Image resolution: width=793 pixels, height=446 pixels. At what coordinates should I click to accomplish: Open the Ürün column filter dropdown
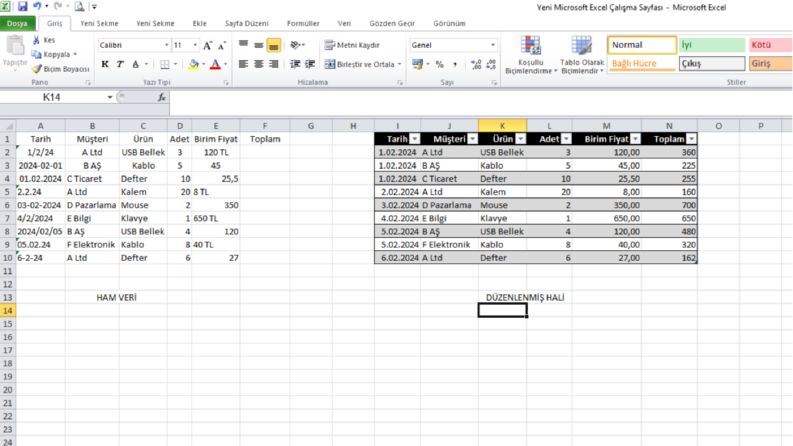(x=520, y=139)
